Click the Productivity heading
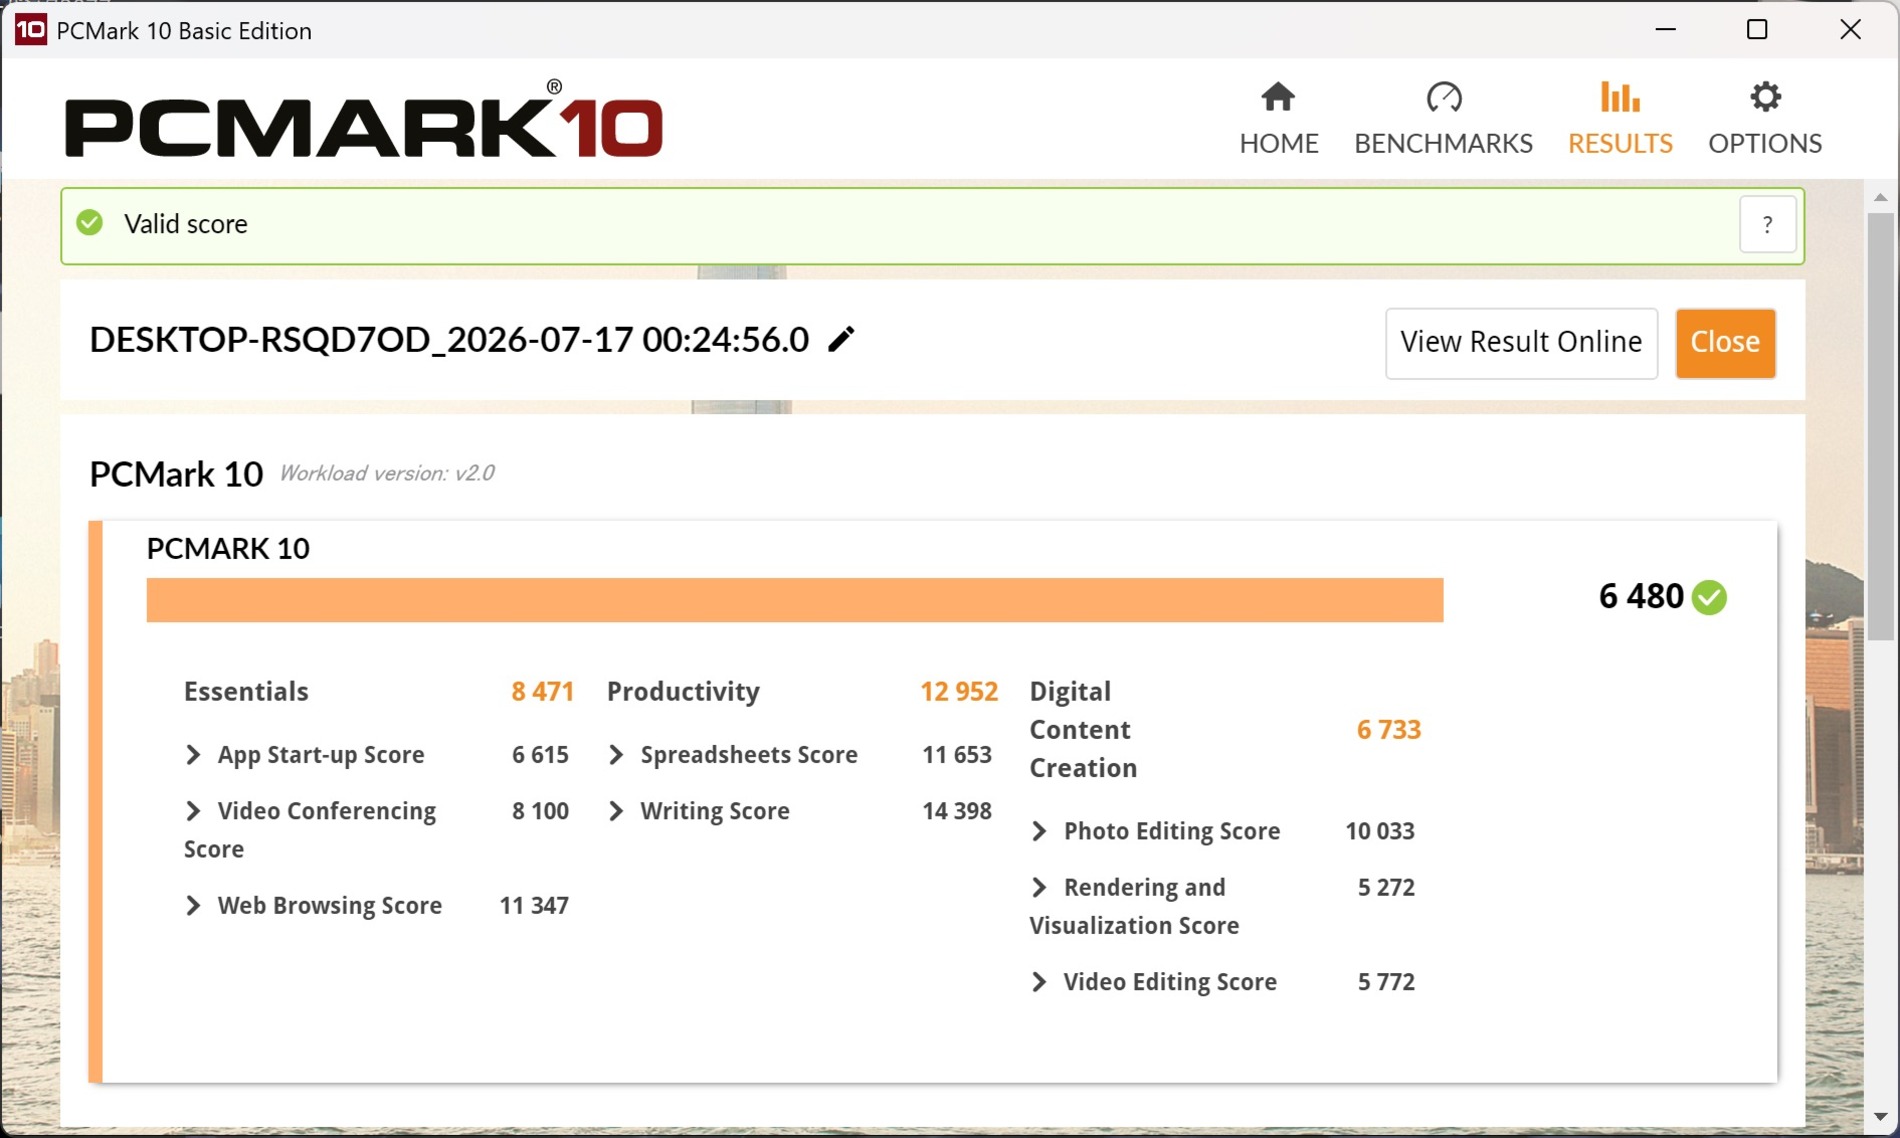The height and width of the screenshot is (1138, 1900). tap(683, 692)
